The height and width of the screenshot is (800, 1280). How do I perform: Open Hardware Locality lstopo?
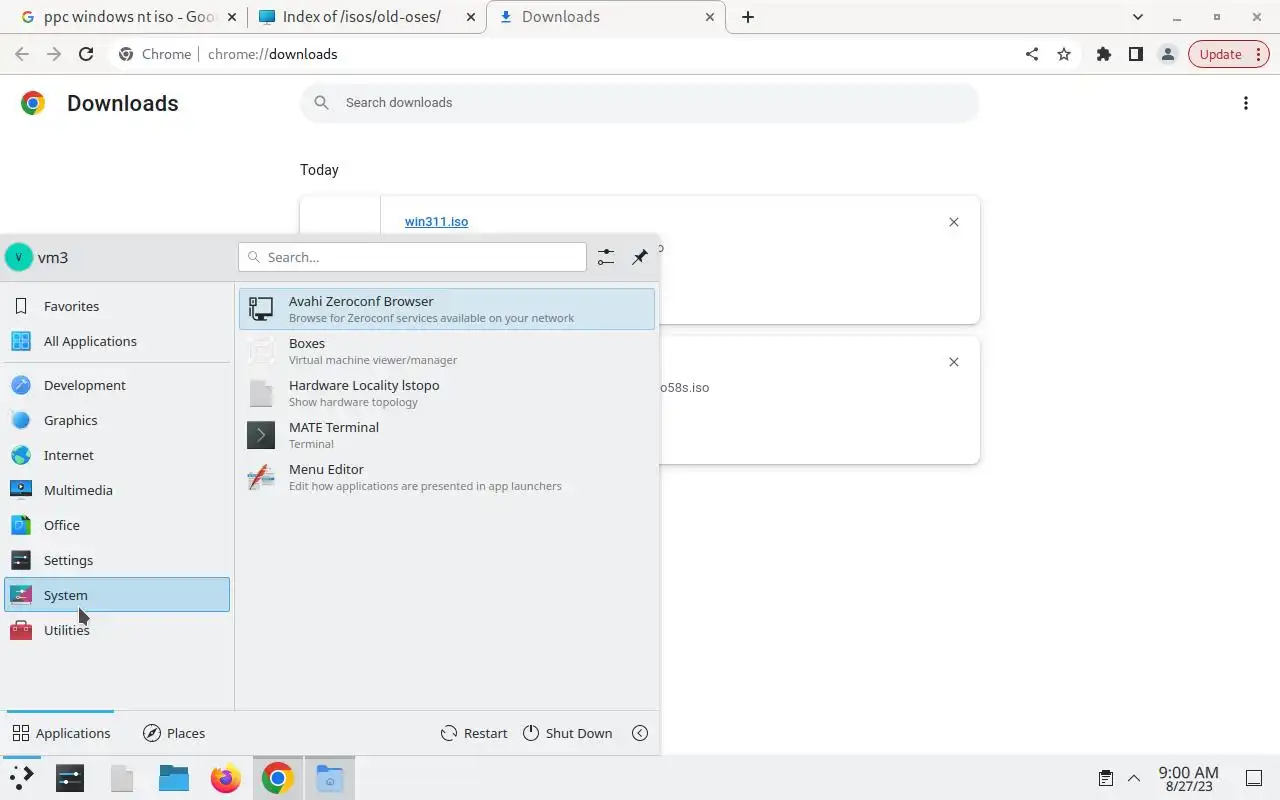[446, 393]
